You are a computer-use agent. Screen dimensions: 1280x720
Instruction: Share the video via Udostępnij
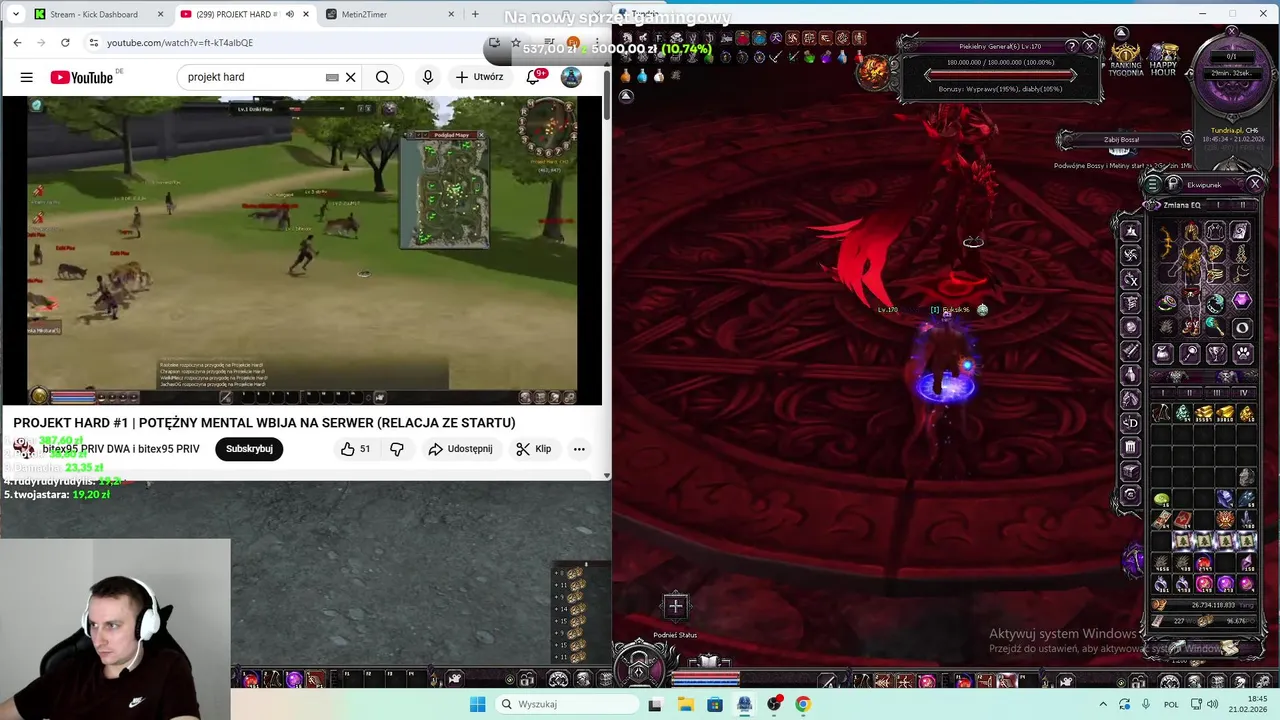tap(460, 449)
